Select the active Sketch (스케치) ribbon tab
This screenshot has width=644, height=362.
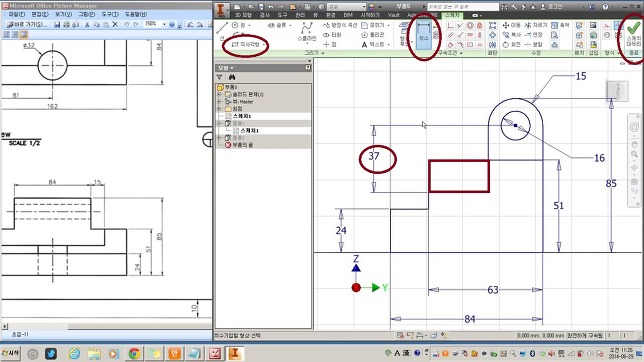[452, 15]
